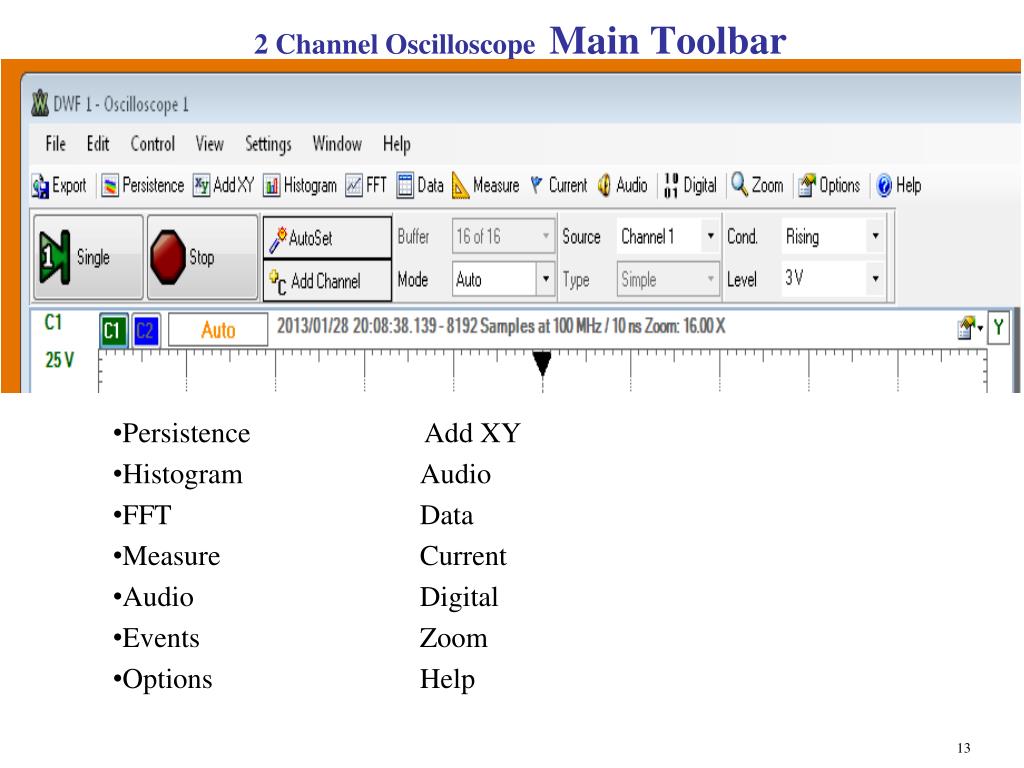The image size is (1024, 768).
Task: Stop the acquisition with Stop button
Action: tap(202, 257)
